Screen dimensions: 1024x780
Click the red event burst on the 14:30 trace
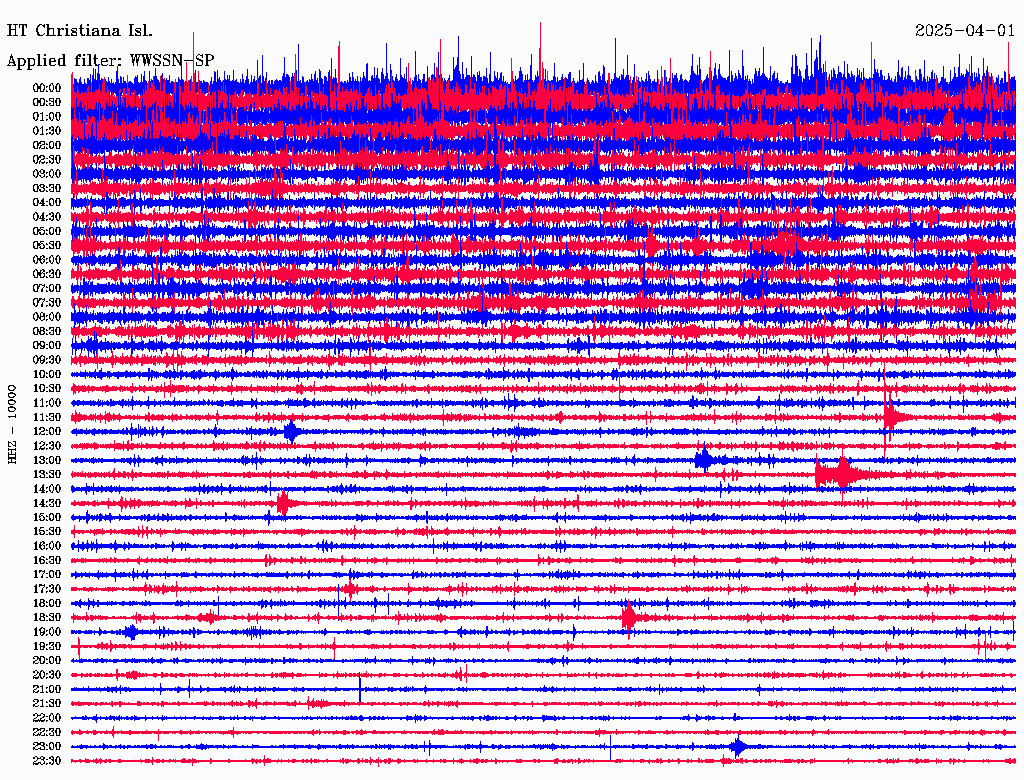pos(283,503)
